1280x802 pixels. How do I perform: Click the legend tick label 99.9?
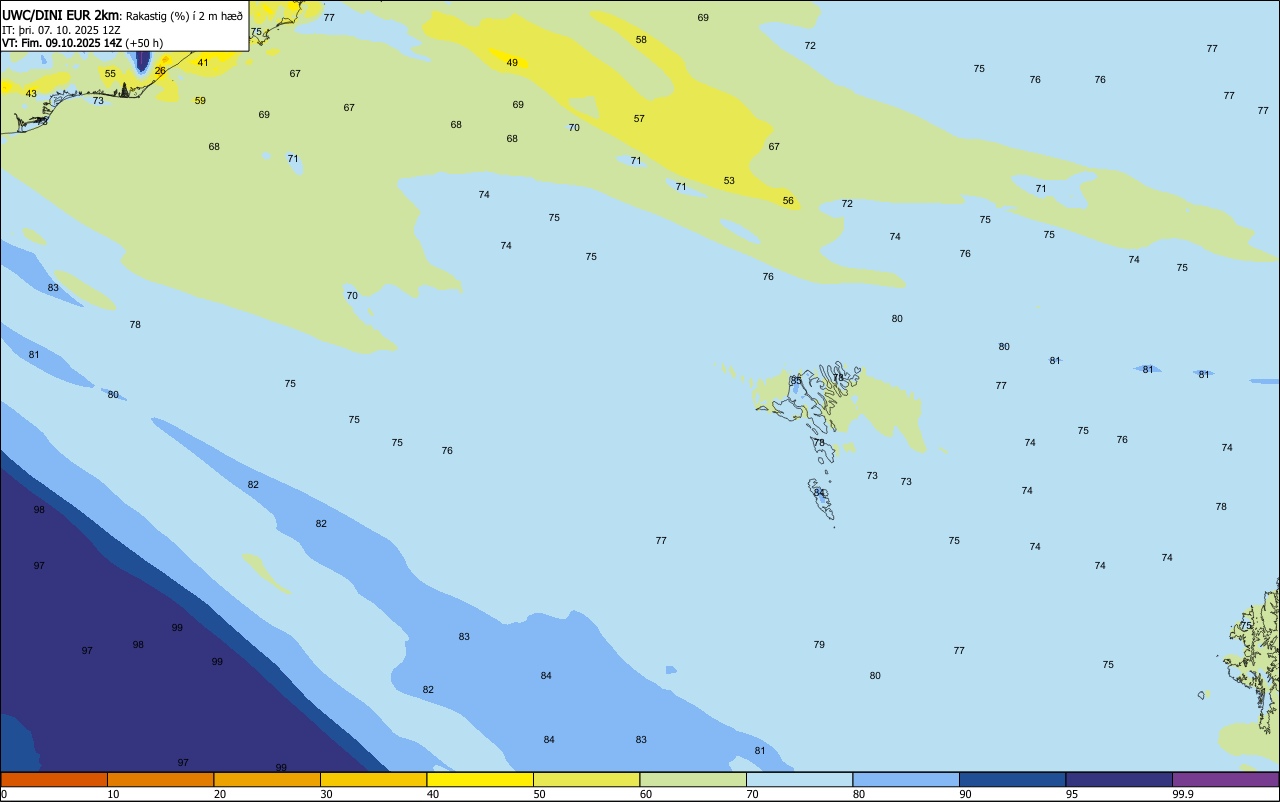pyautogui.click(x=1183, y=794)
